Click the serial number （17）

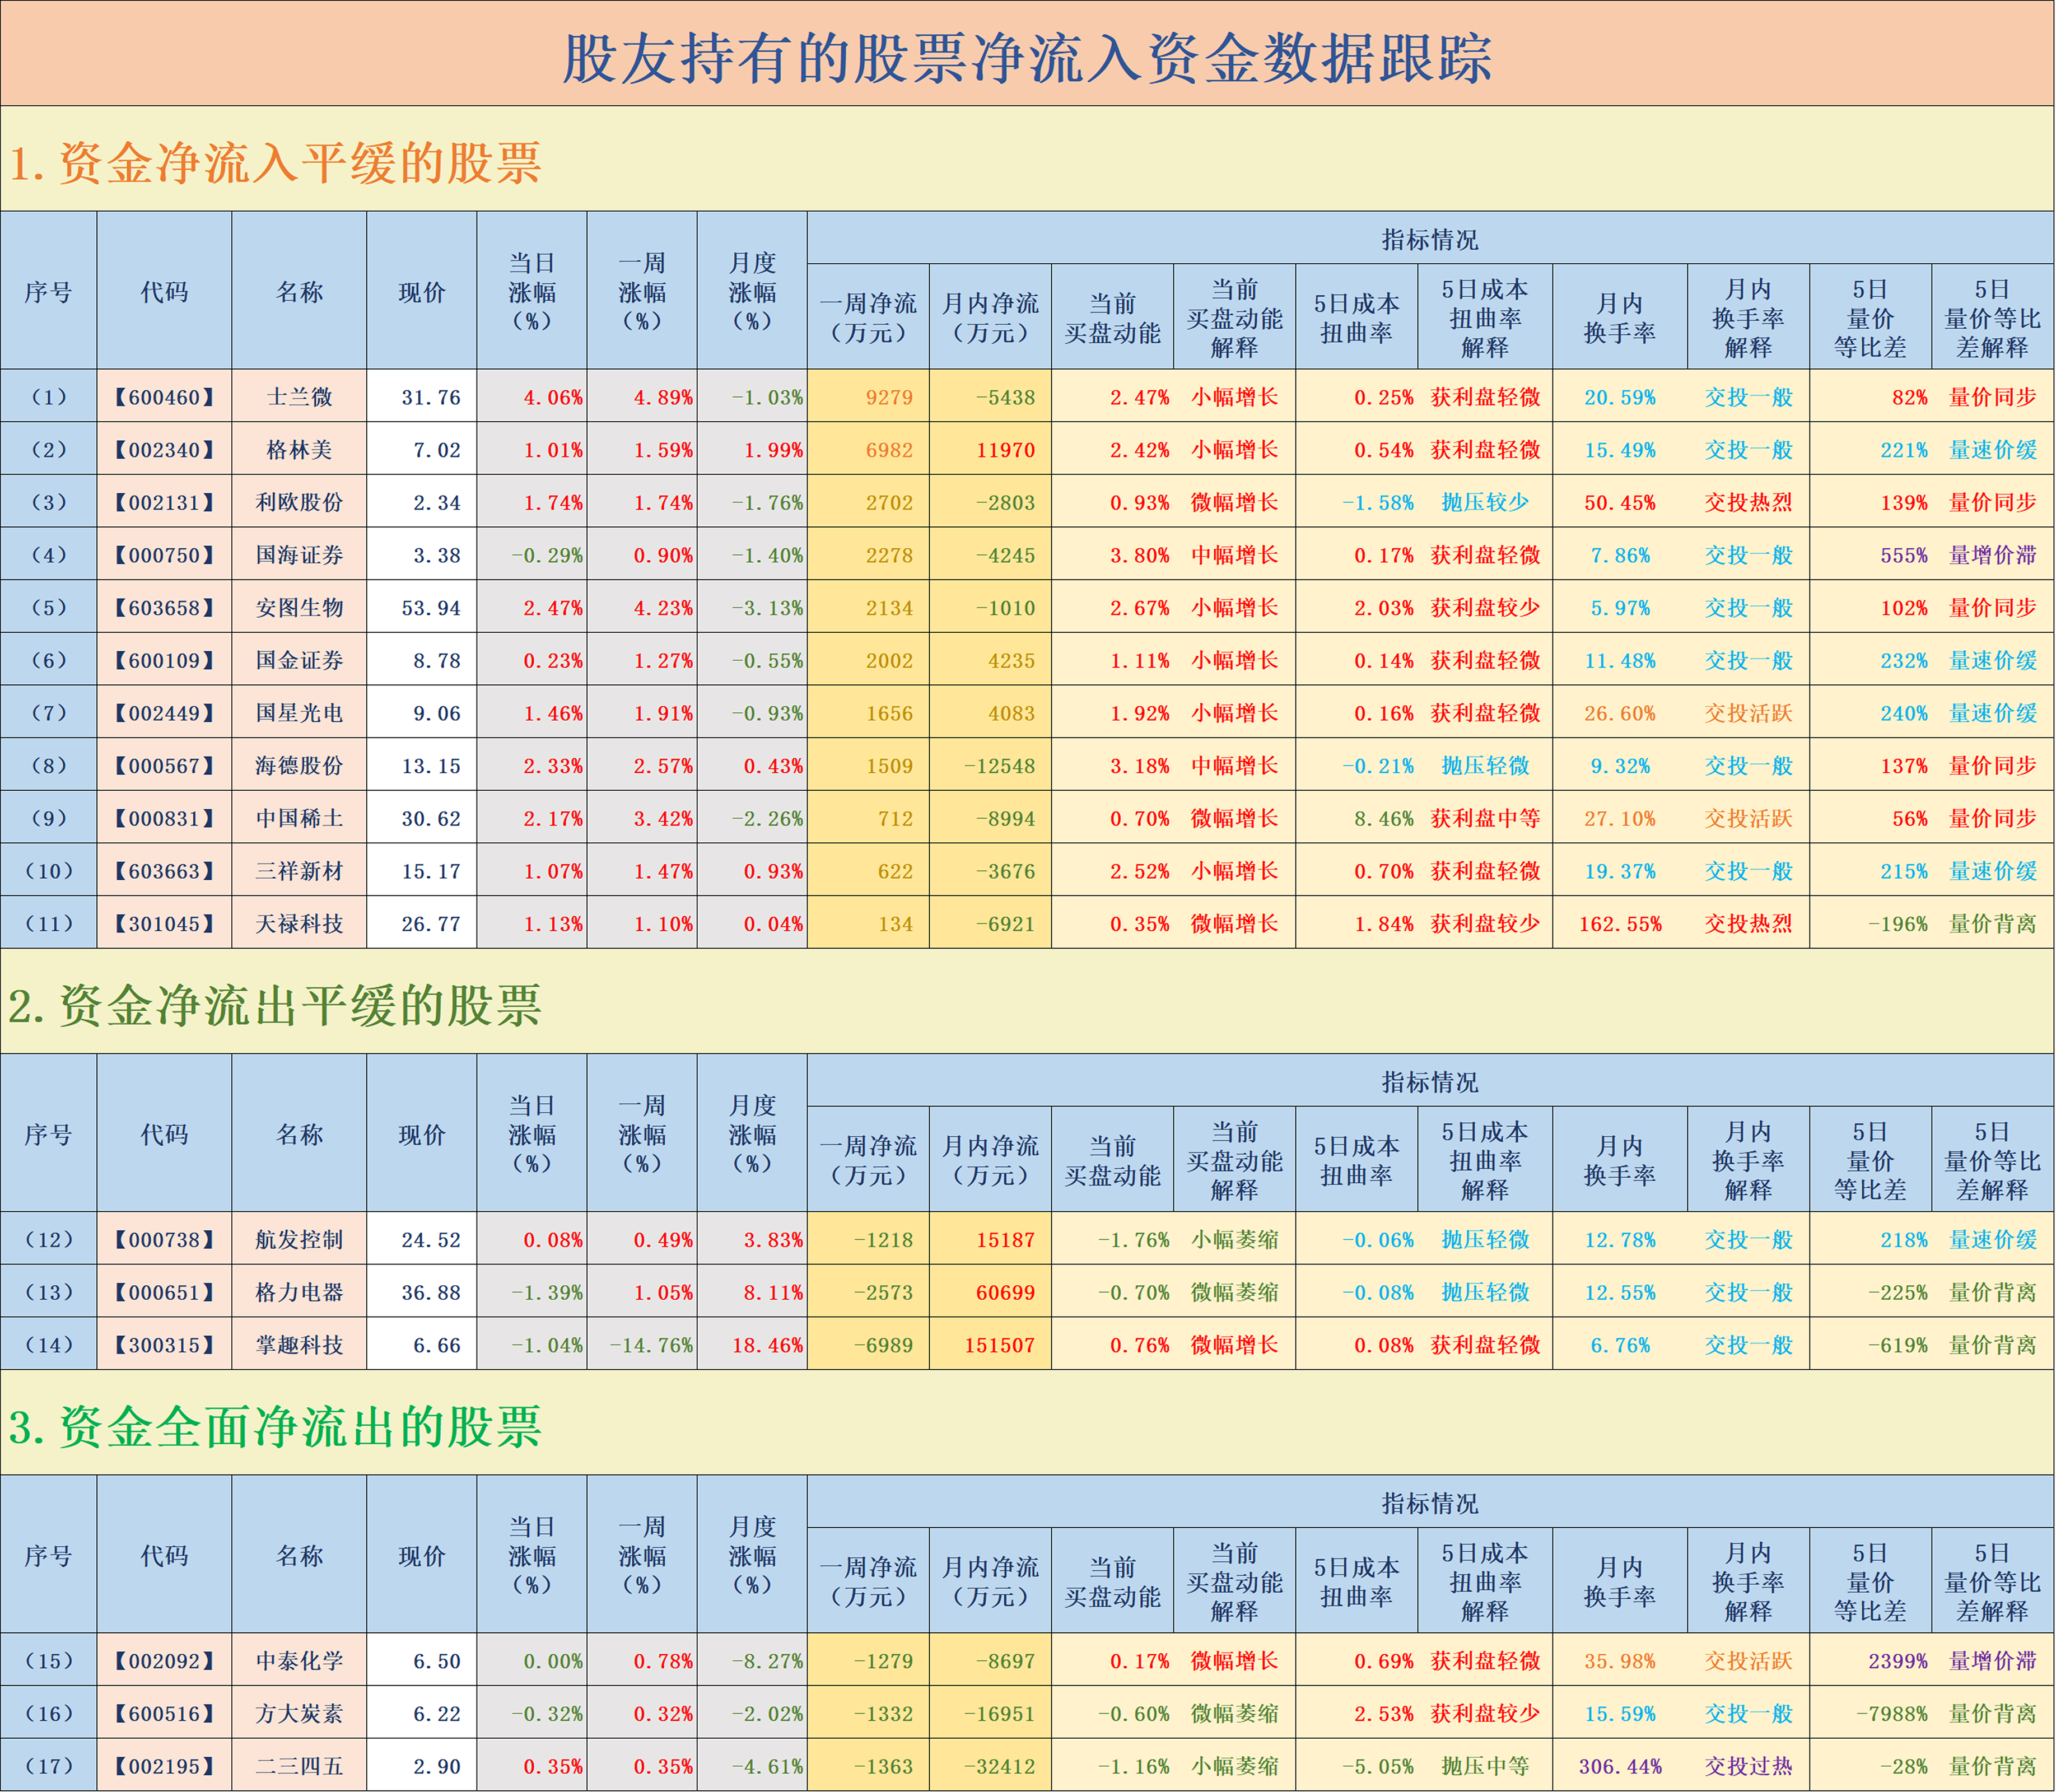(49, 1767)
